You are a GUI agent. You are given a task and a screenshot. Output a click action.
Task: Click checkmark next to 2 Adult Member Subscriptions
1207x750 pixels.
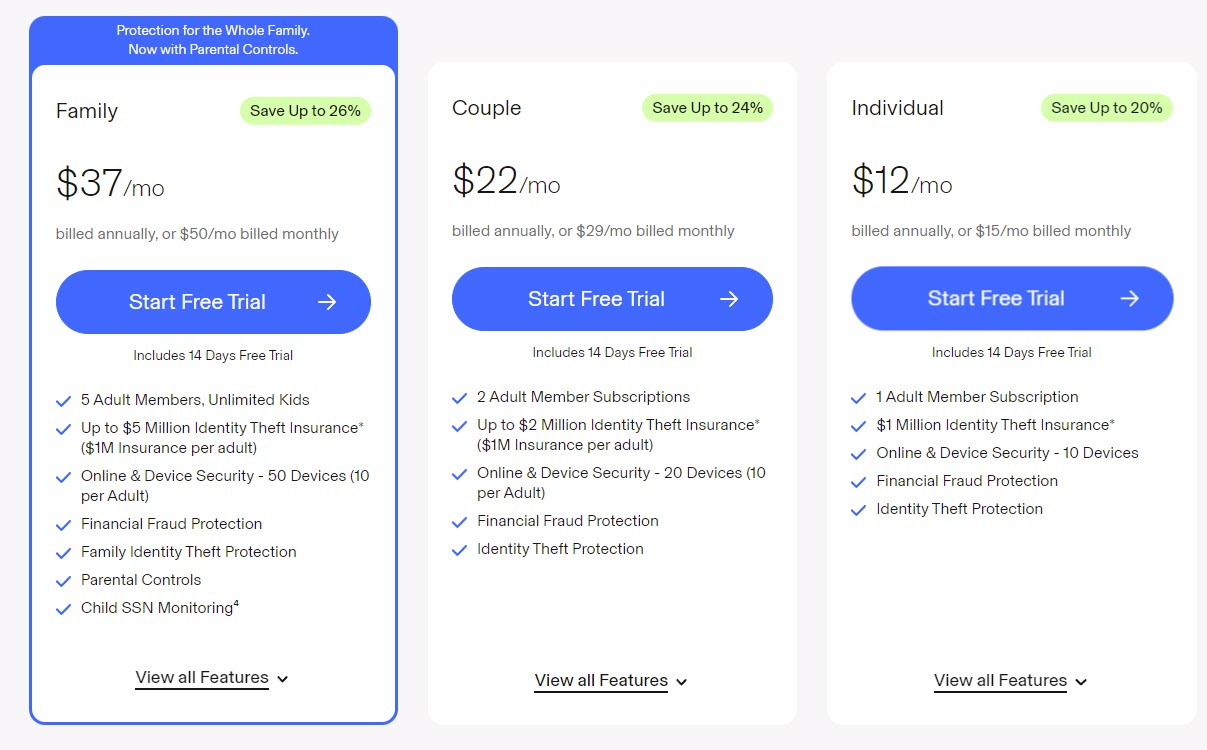pos(460,398)
